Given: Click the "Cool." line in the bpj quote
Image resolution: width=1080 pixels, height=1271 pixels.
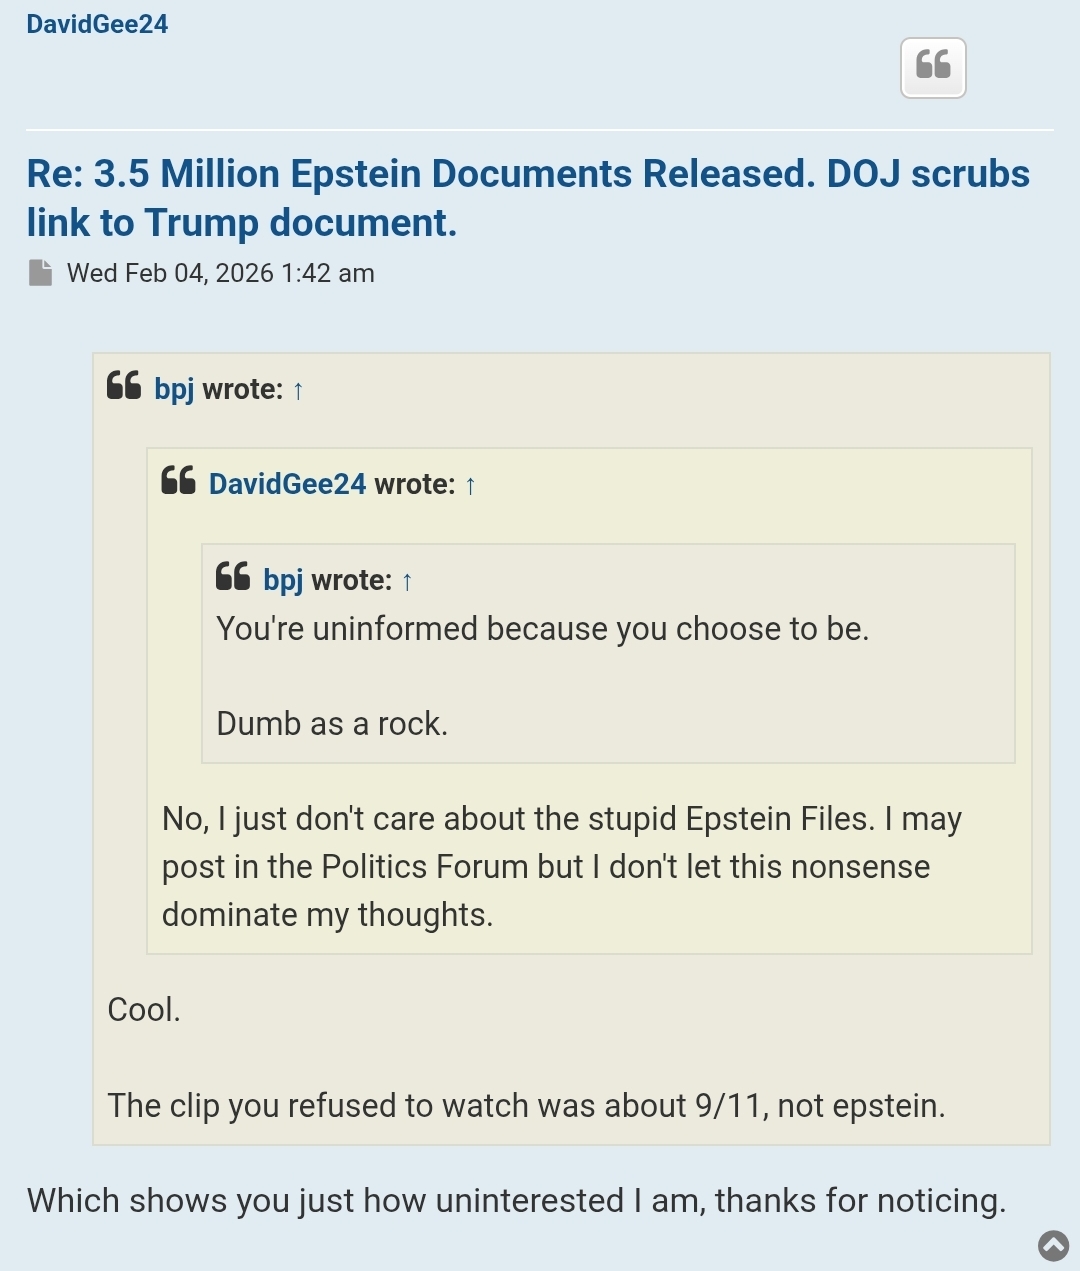Looking at the screenshot, I should point(144,1010).
